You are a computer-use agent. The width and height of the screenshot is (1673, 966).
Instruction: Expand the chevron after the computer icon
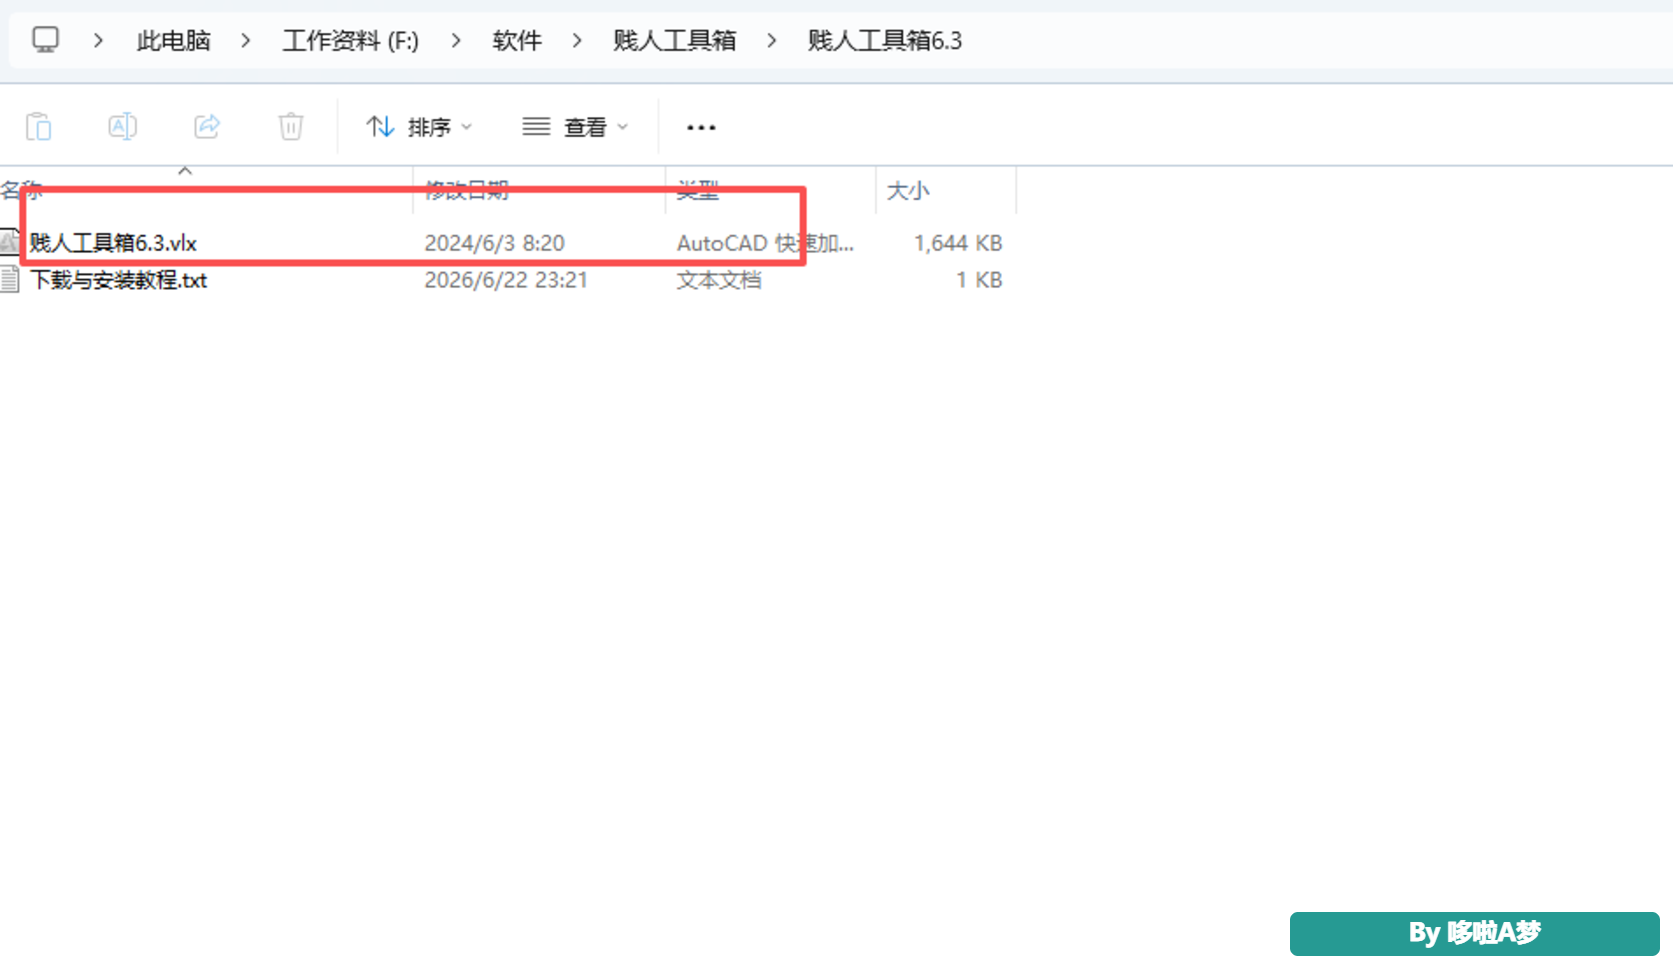tap(98, 41)
